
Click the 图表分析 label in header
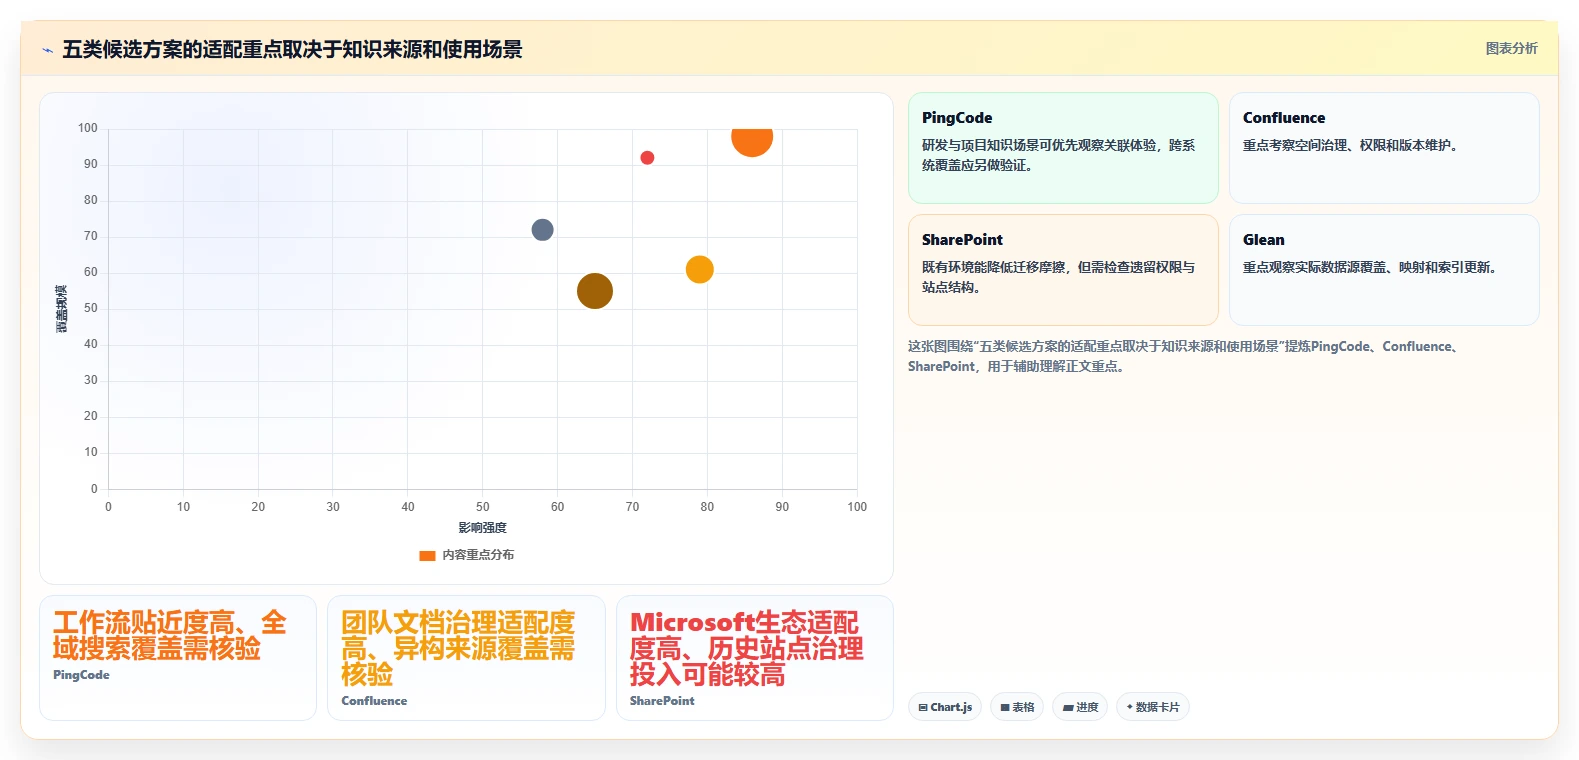pos(1511,48)
